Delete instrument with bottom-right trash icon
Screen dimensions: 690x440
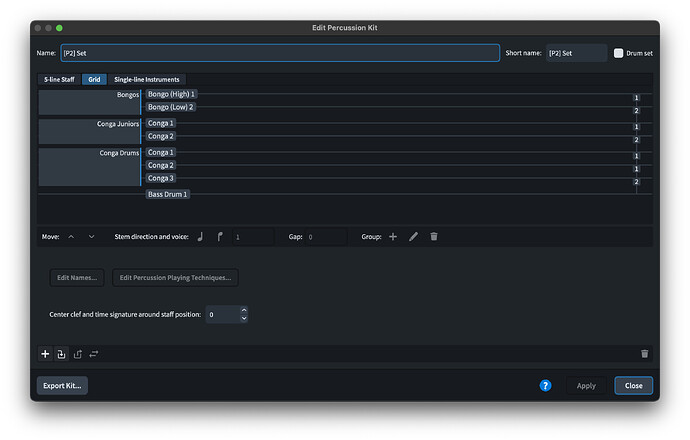(x=644, y=354)
